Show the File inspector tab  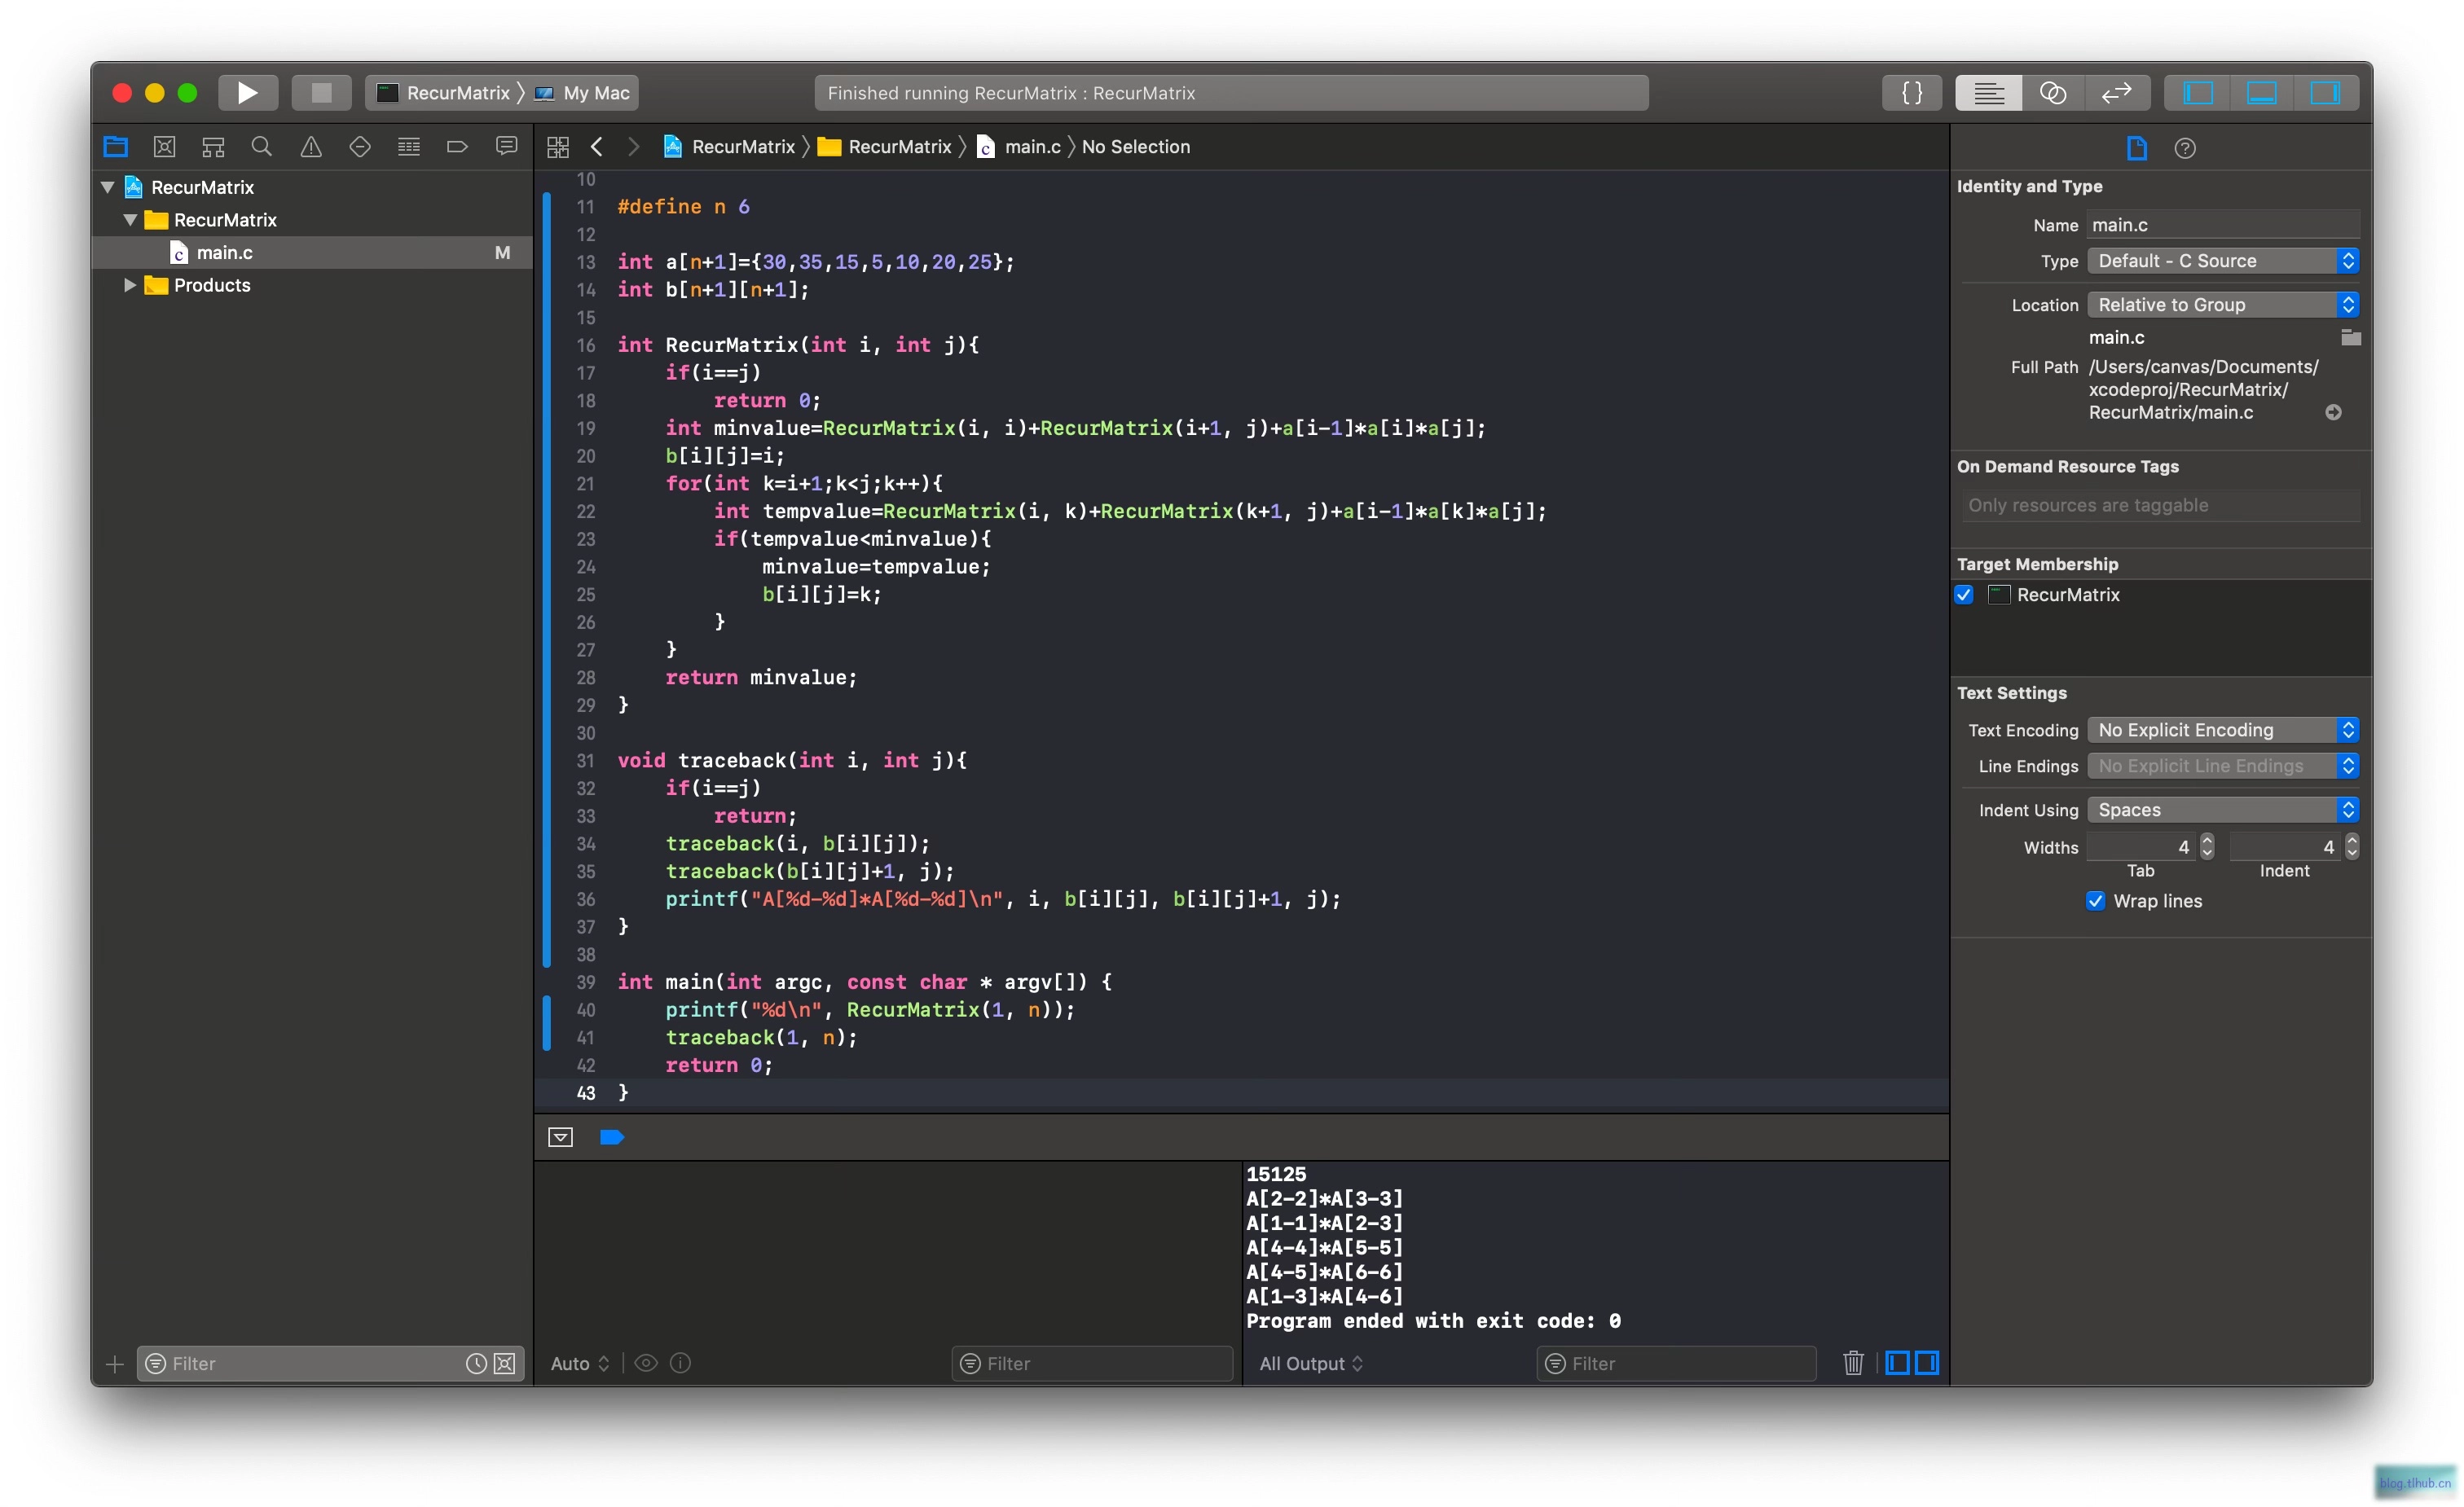(x=2136, y=148)
